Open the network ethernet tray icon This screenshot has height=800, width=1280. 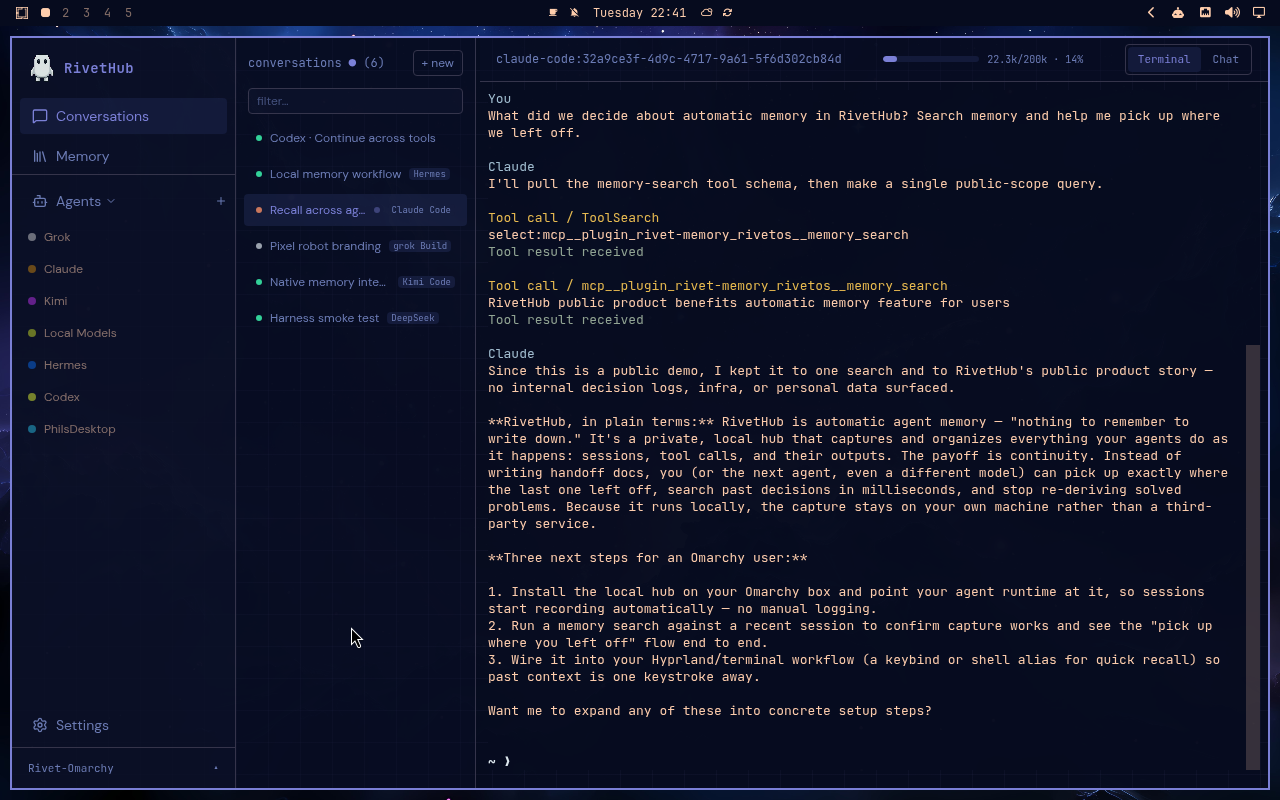[x=1205, y=13]
